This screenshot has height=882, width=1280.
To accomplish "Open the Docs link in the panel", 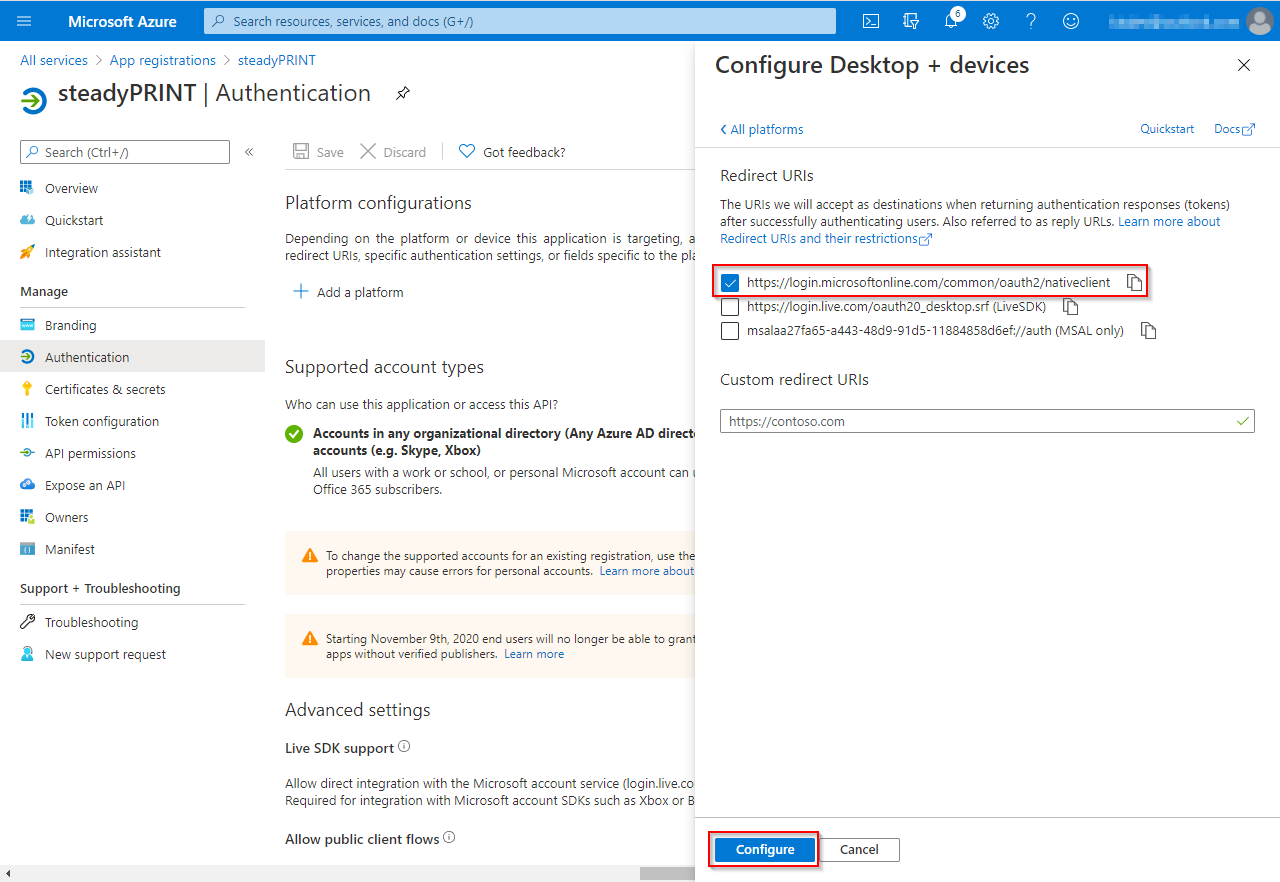I will tap(1234, 129).
